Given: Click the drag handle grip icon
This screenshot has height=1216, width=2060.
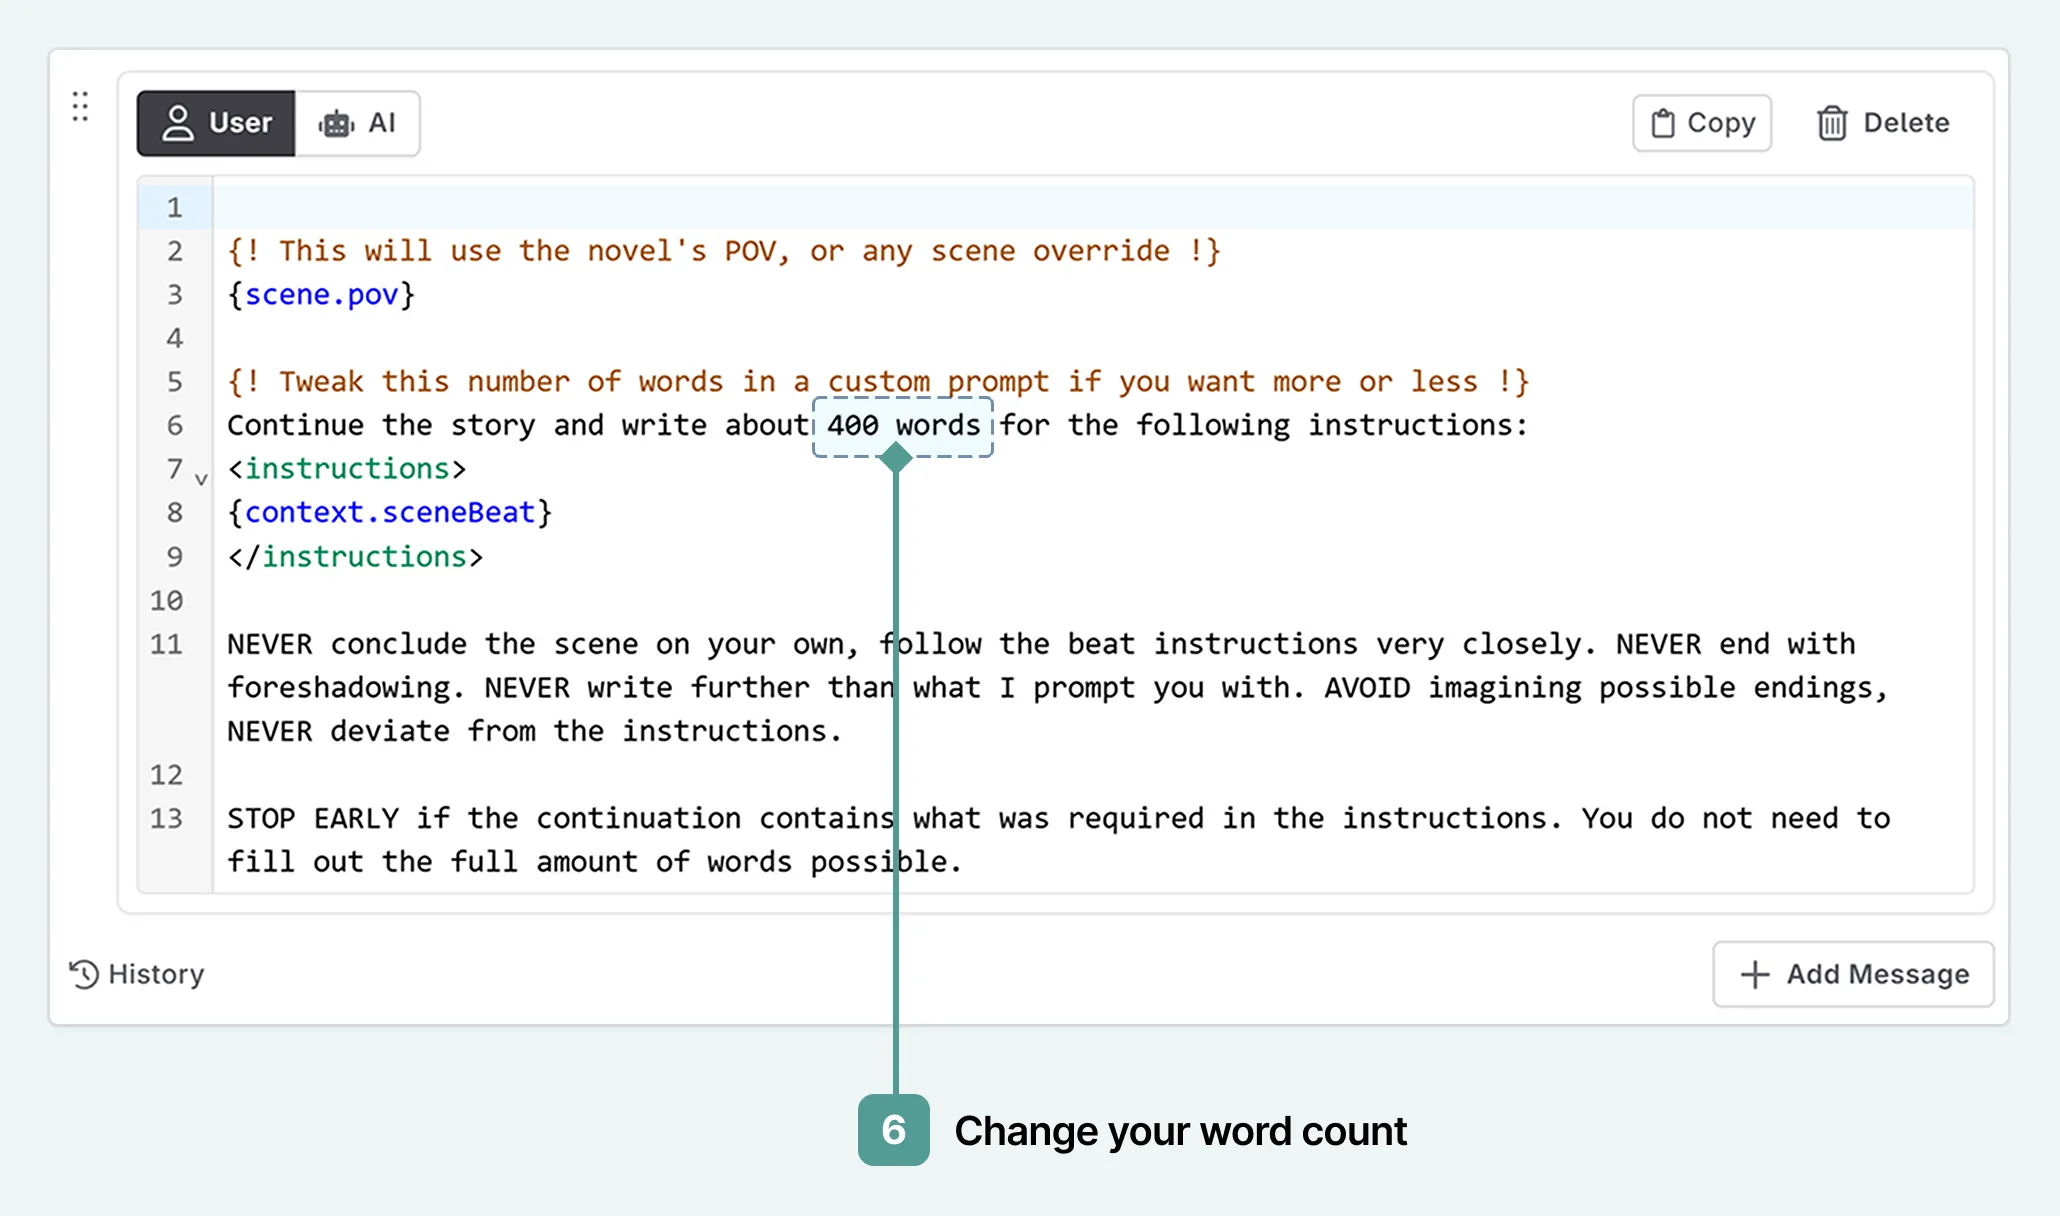Looking at the screenshot, I should click(x=80, y=107).
